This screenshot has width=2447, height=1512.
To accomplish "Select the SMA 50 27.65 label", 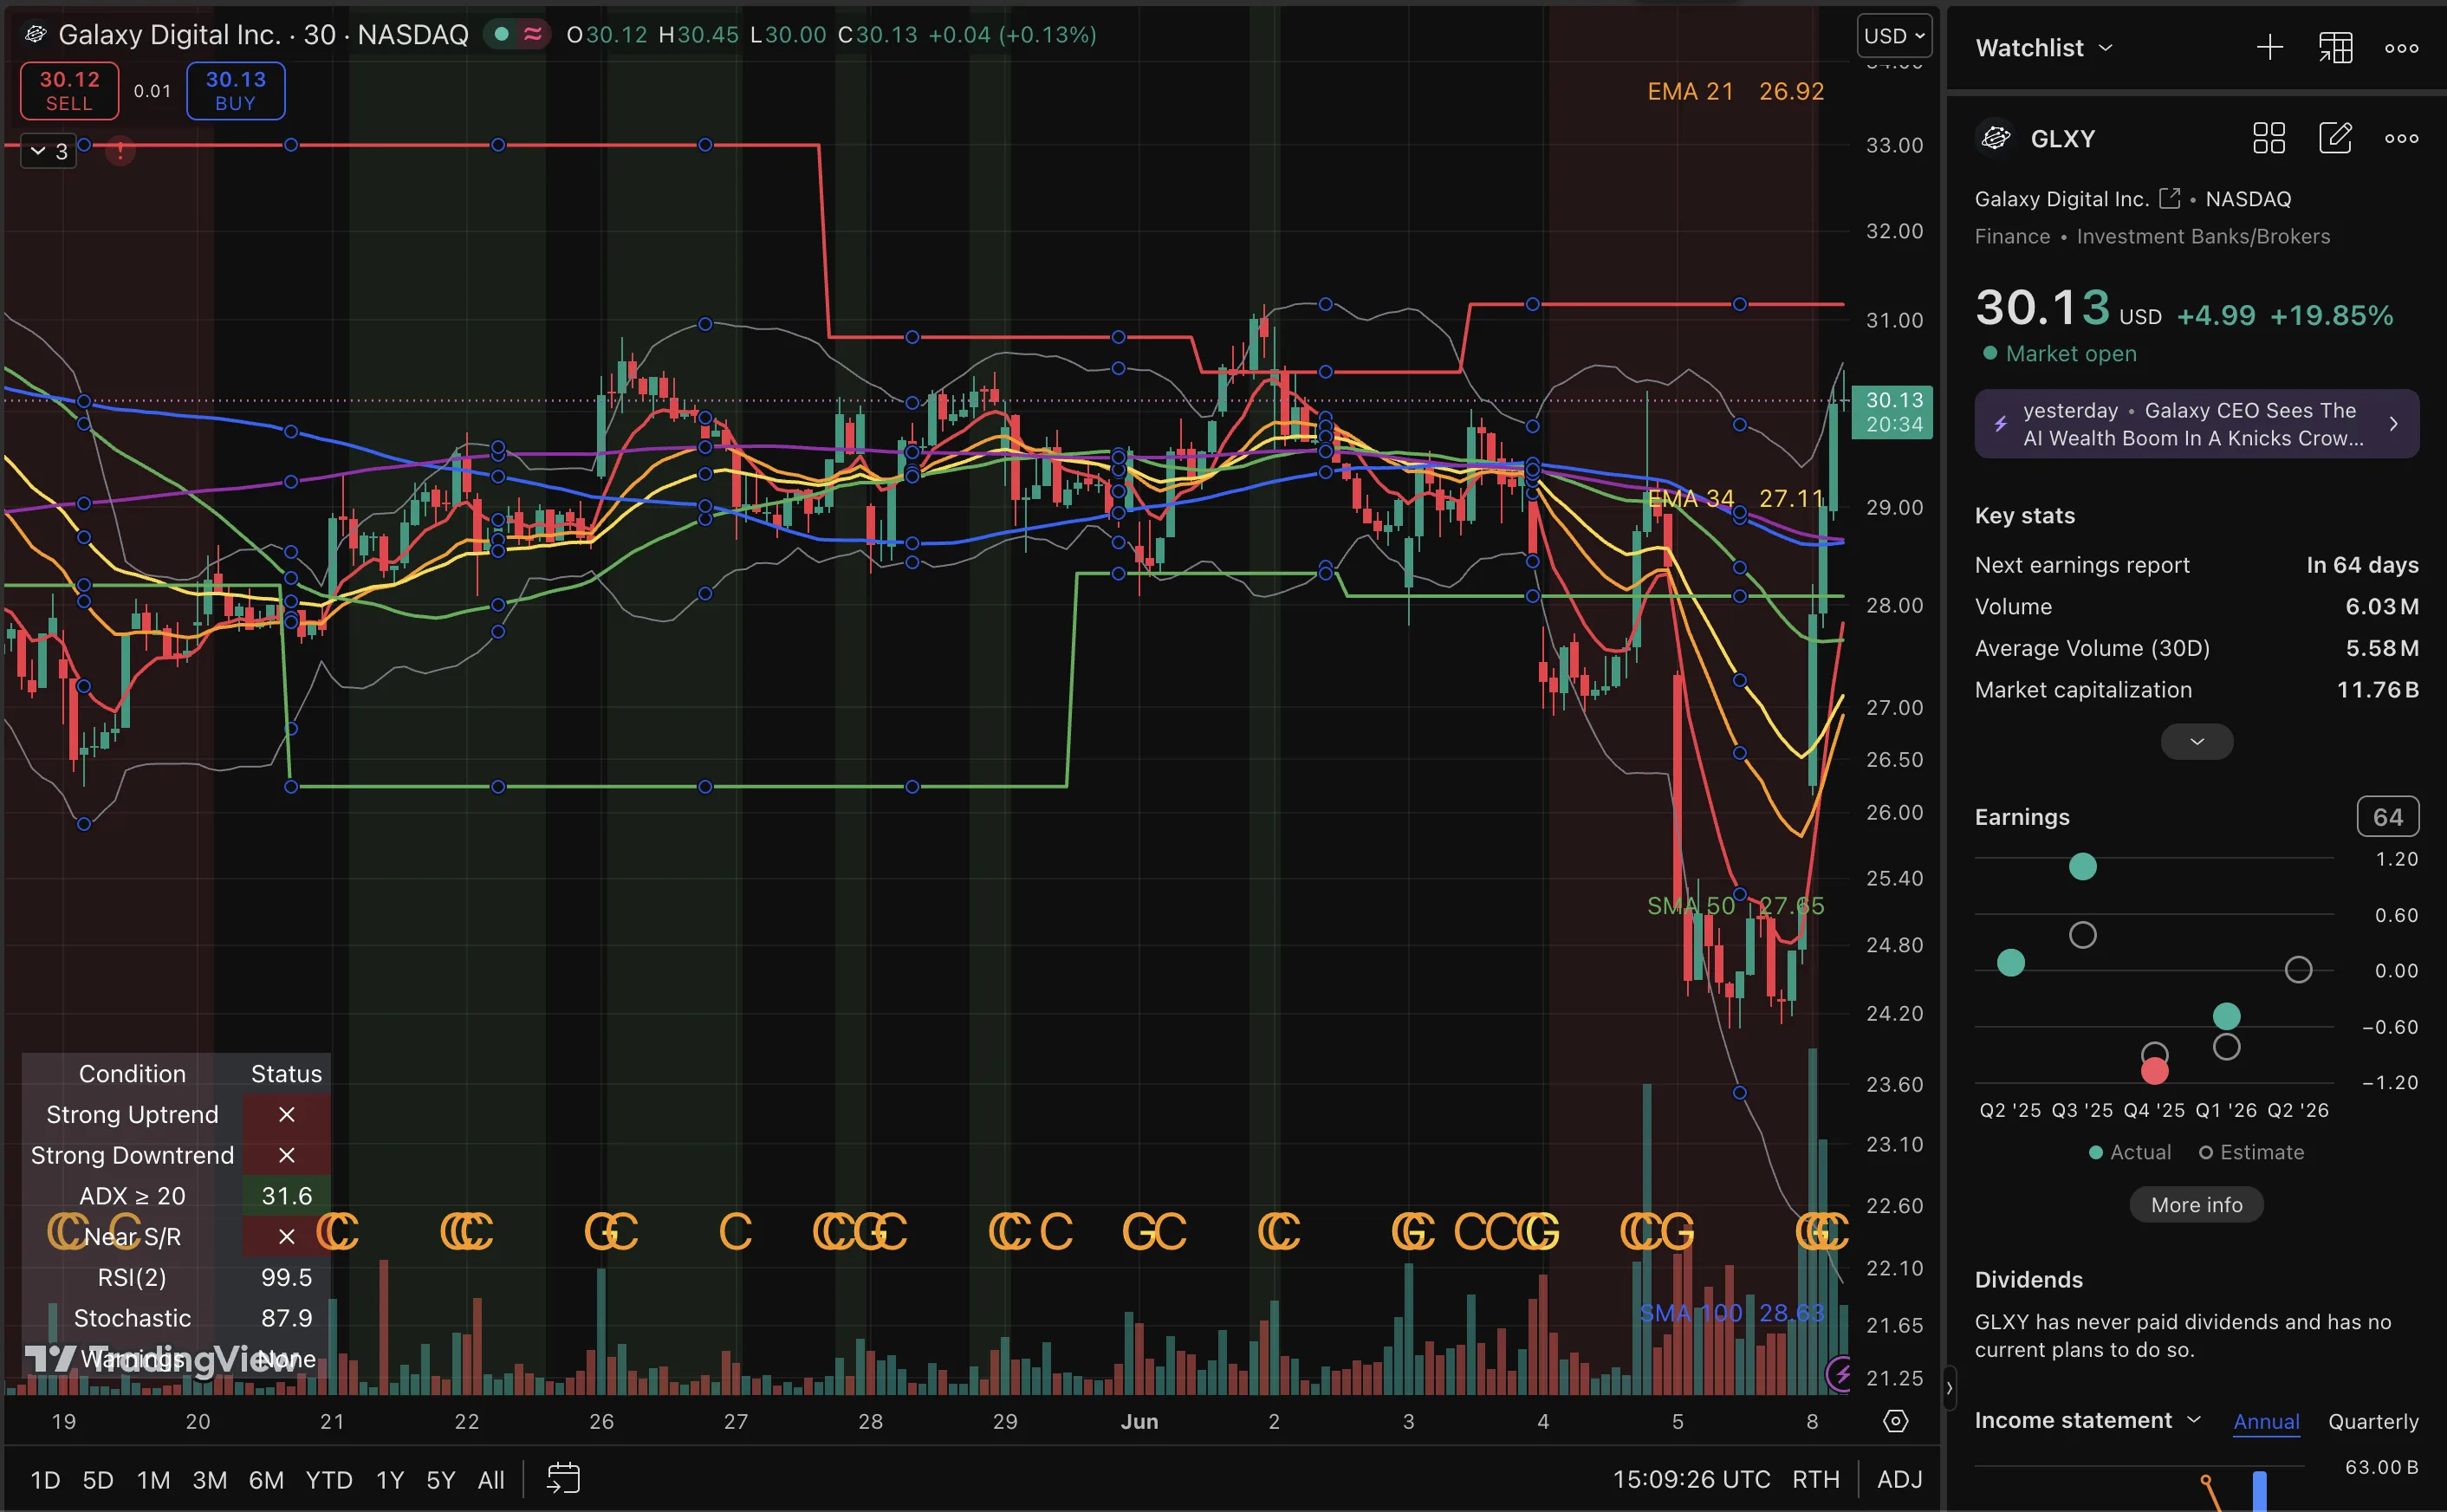I will [1735, 905].
